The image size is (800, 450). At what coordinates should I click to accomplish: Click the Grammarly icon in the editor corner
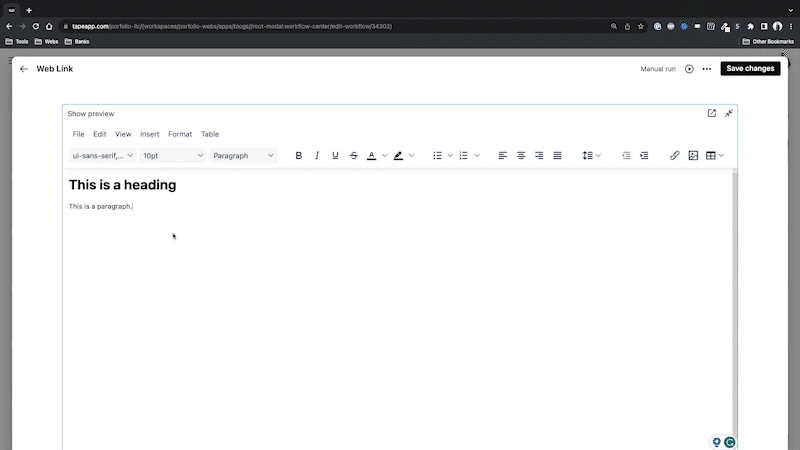pos(730,442)
